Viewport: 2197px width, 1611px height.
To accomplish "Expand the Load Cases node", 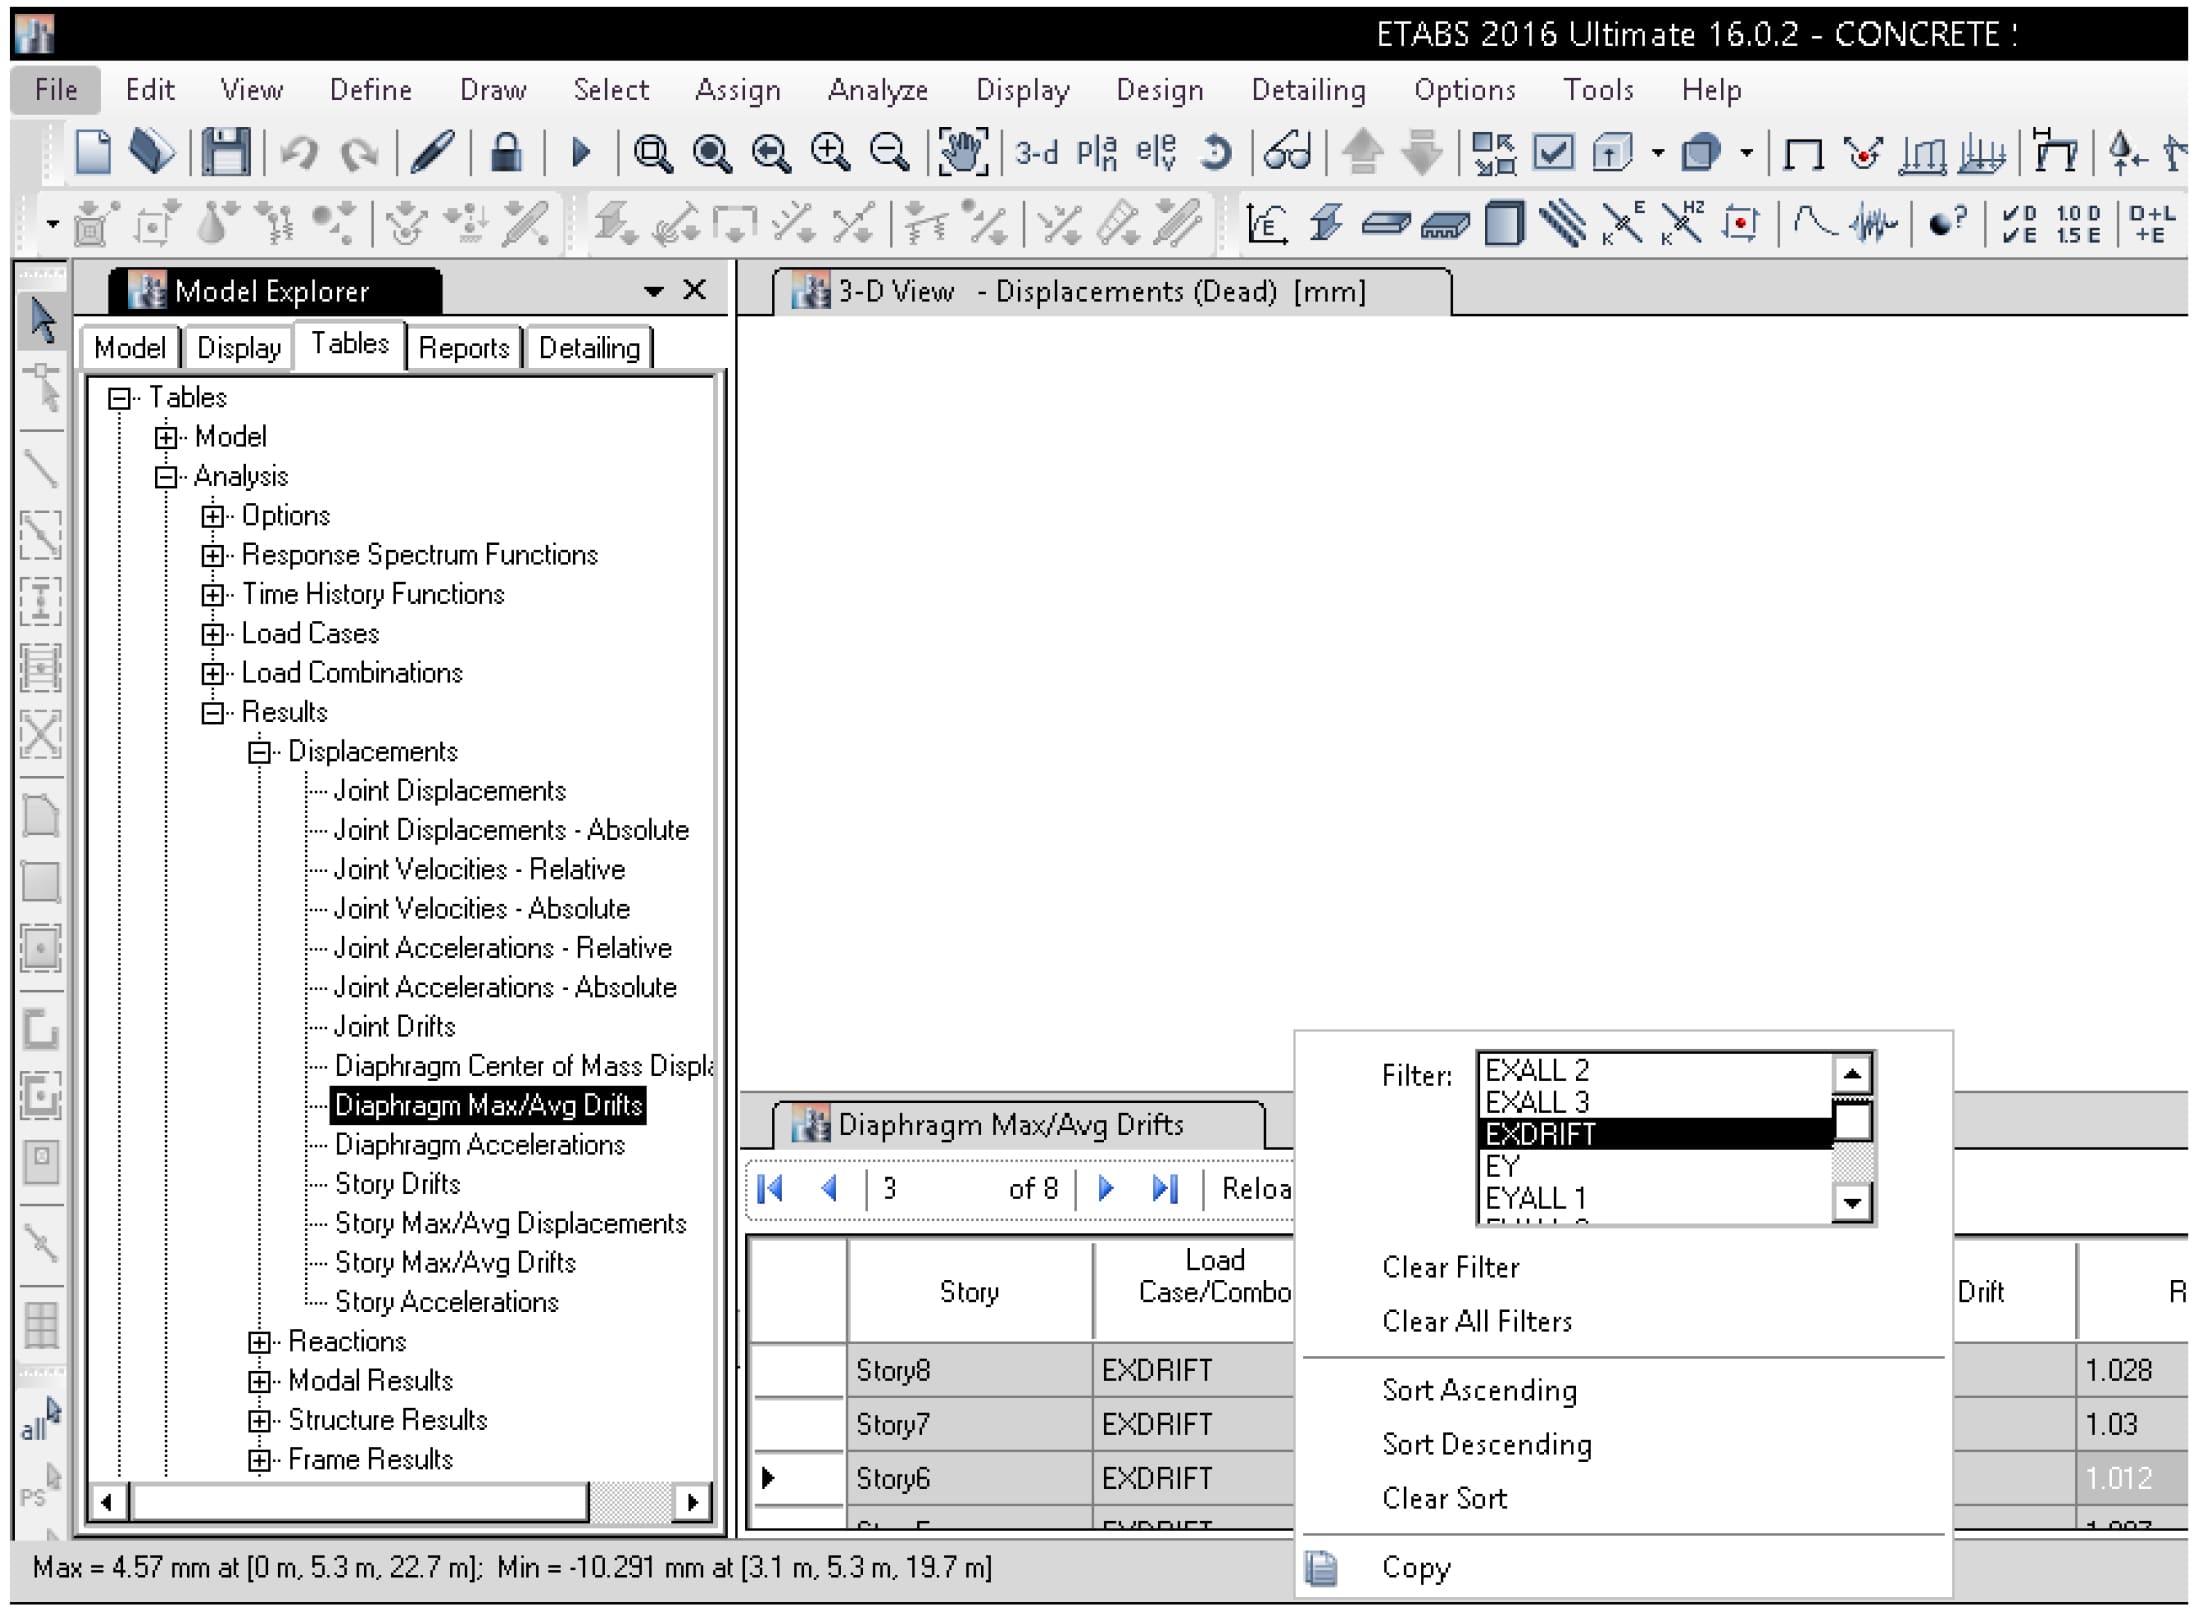I will point(212,634).
